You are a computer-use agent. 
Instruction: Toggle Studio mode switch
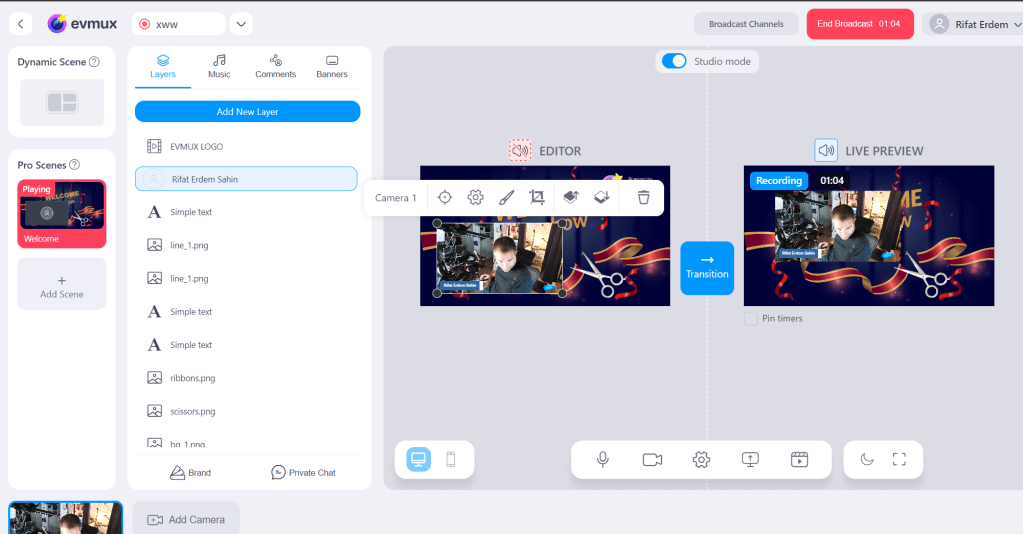coord(674,61)
